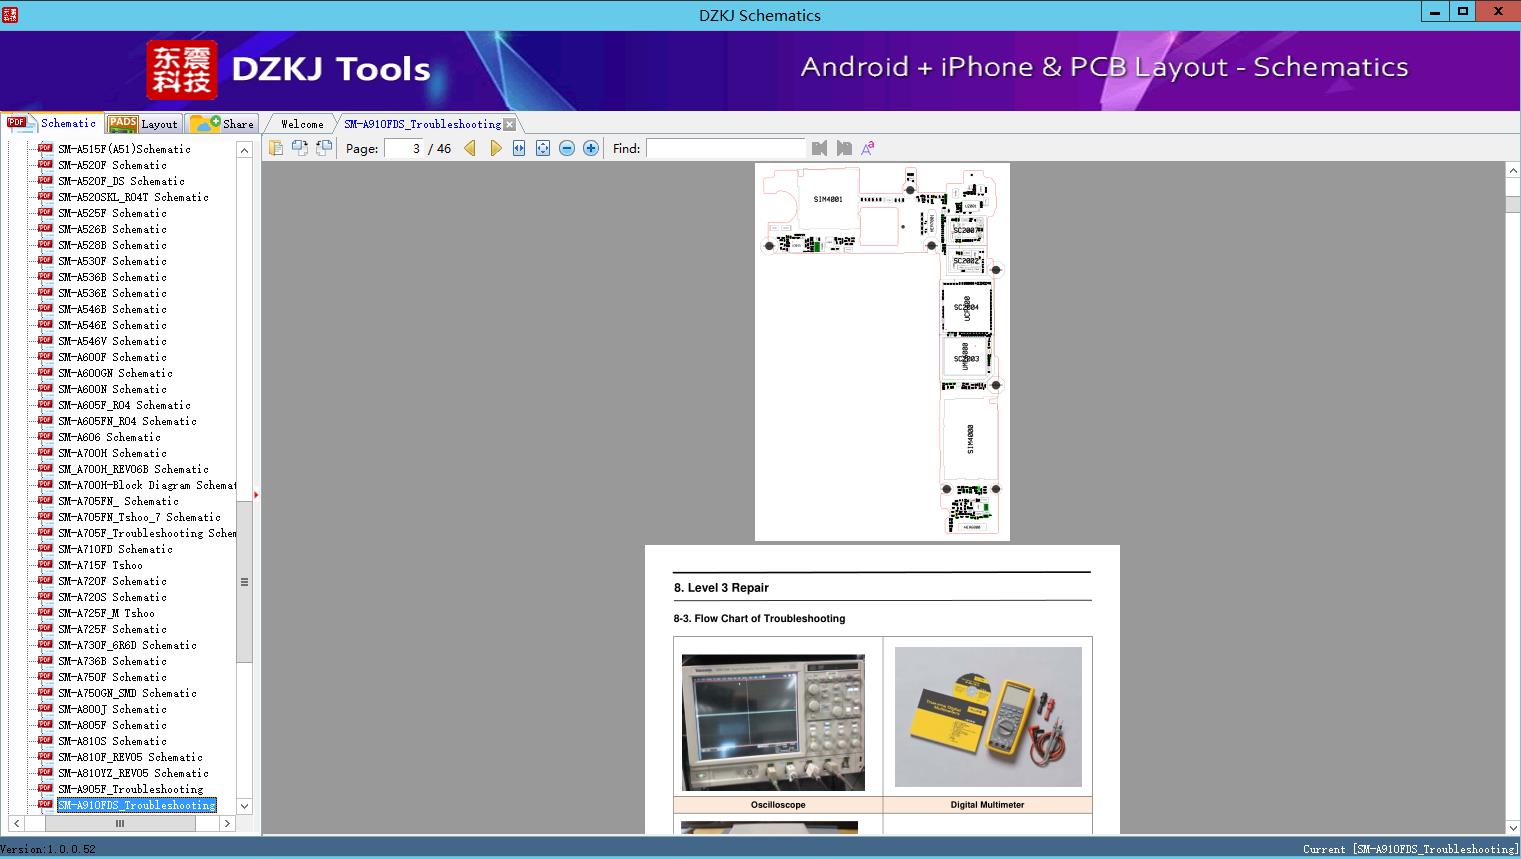Select SM-A606 Schematic entry
1521x859 pixels.
tap(109, 437)
